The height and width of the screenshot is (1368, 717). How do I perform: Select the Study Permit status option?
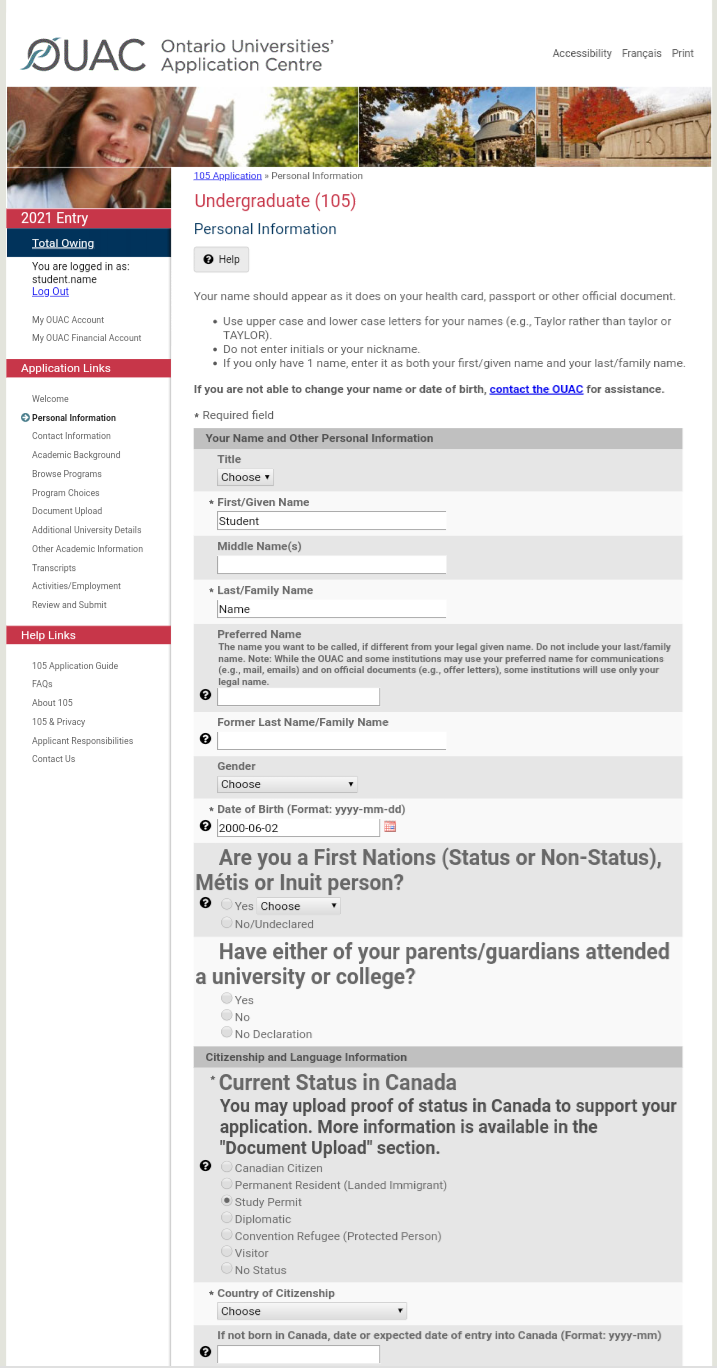226,1201
